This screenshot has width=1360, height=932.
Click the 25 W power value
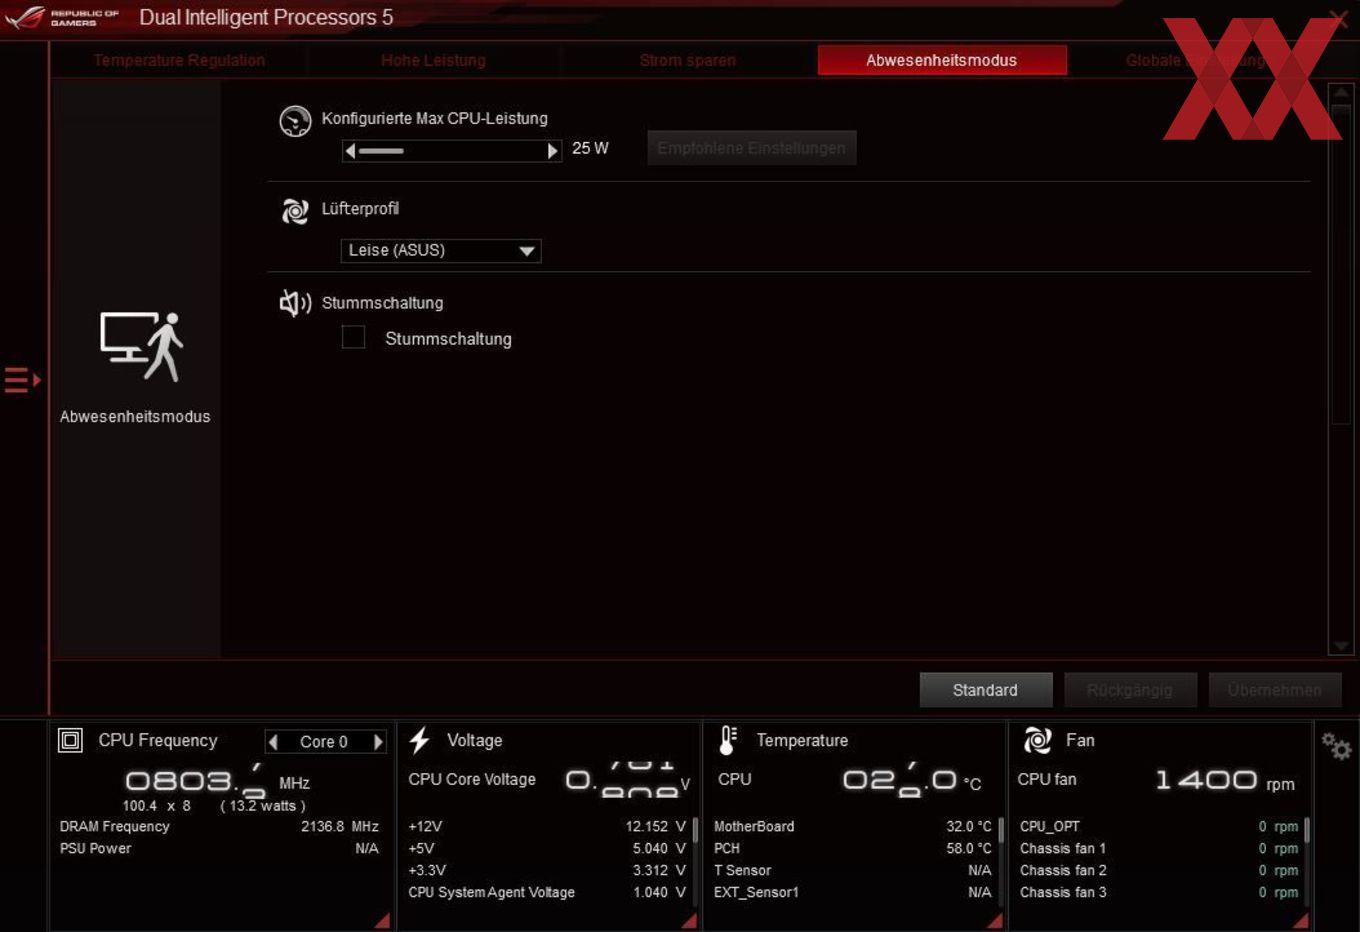[590, 148]
